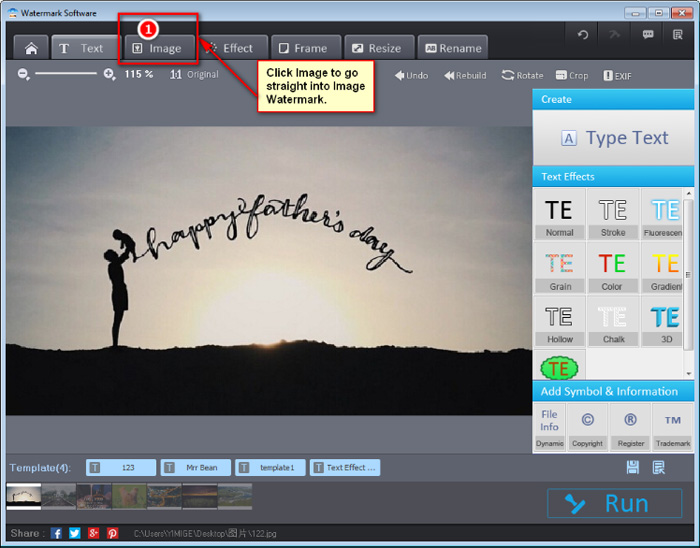Select the seventh photo thumbnail
700x548 pixels.
coord(235,496)
